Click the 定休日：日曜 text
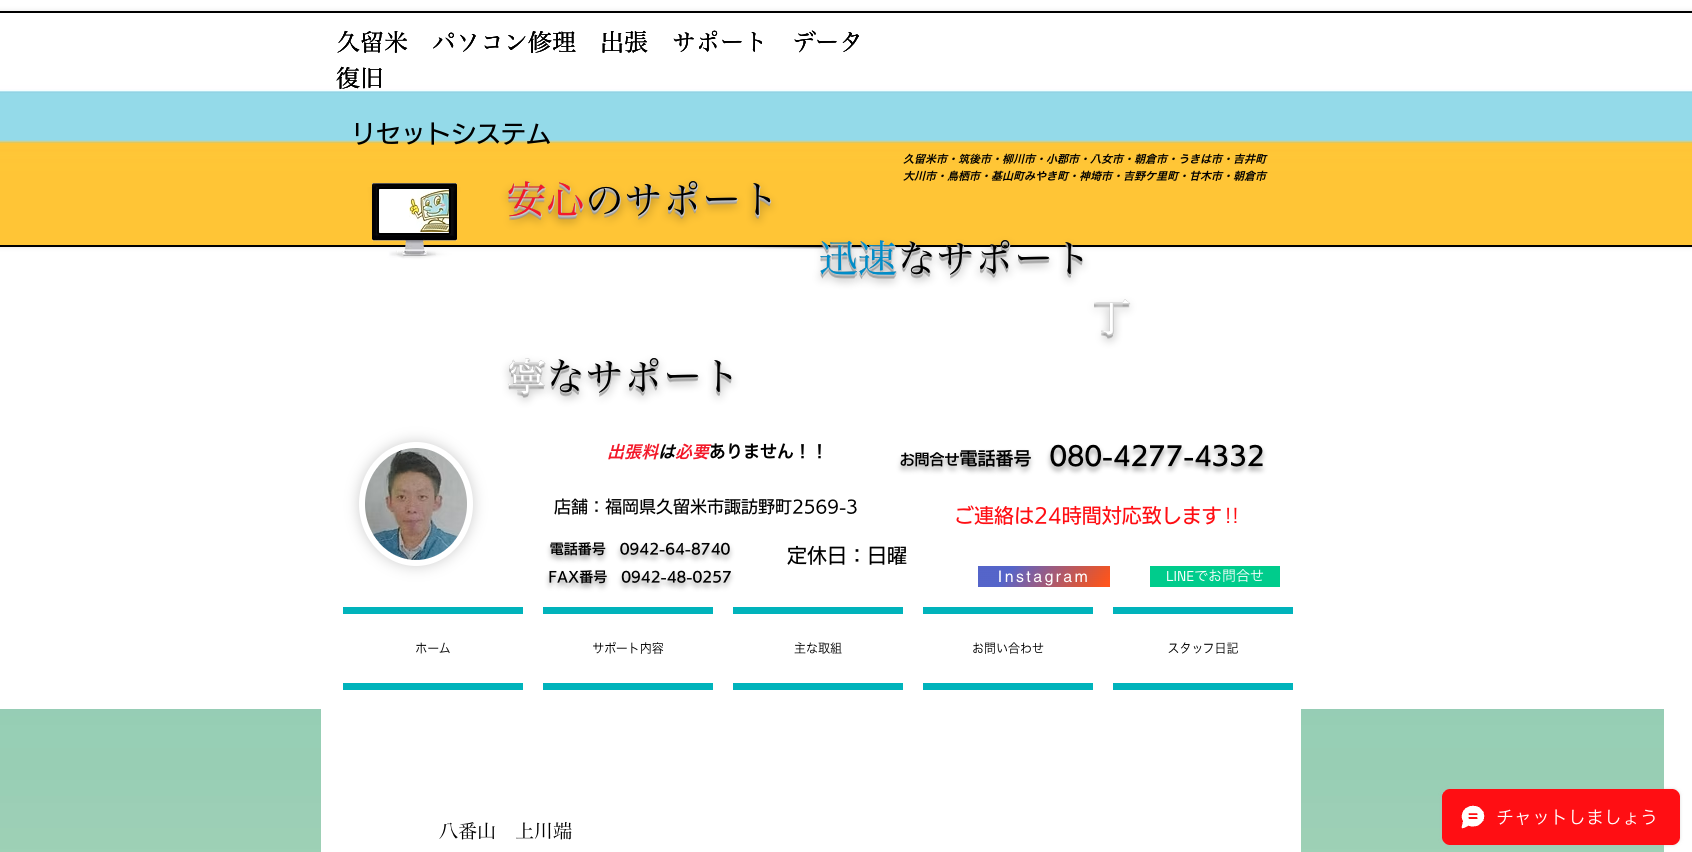 (847, 555)
